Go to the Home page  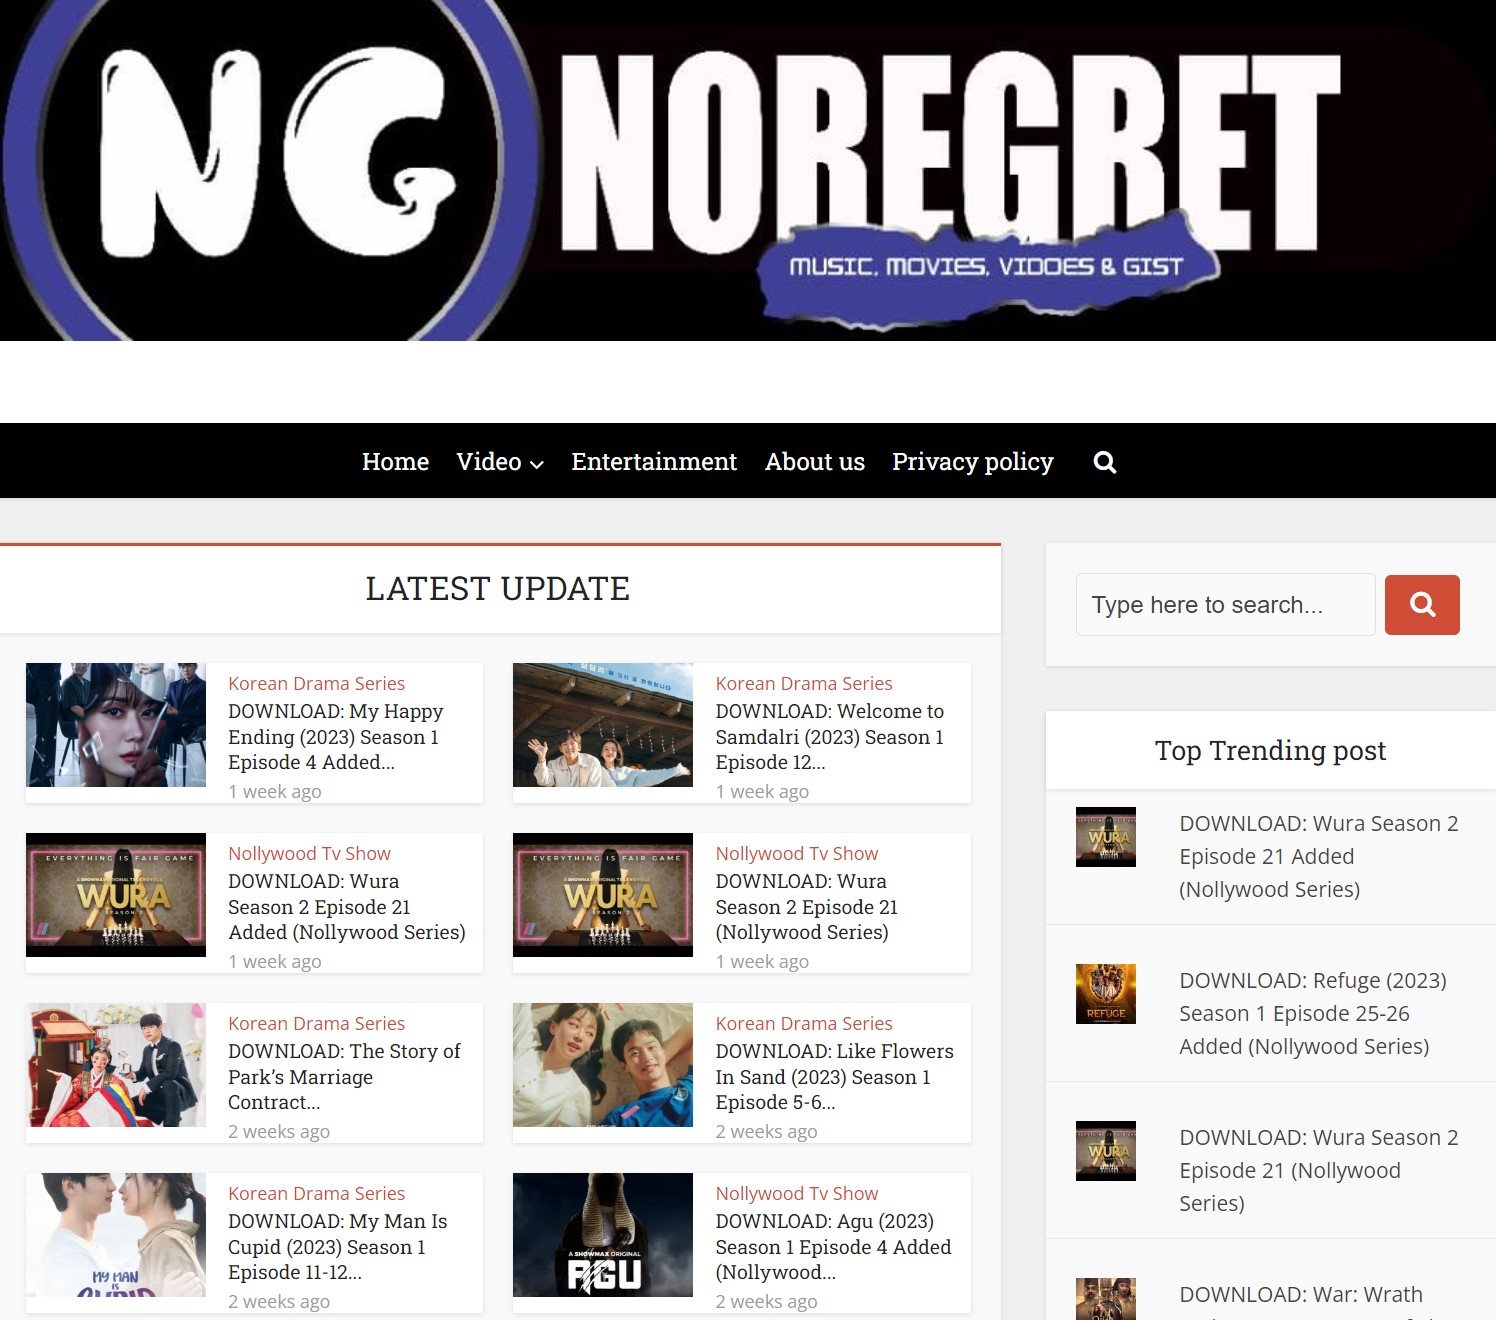(x=395, y=462)
